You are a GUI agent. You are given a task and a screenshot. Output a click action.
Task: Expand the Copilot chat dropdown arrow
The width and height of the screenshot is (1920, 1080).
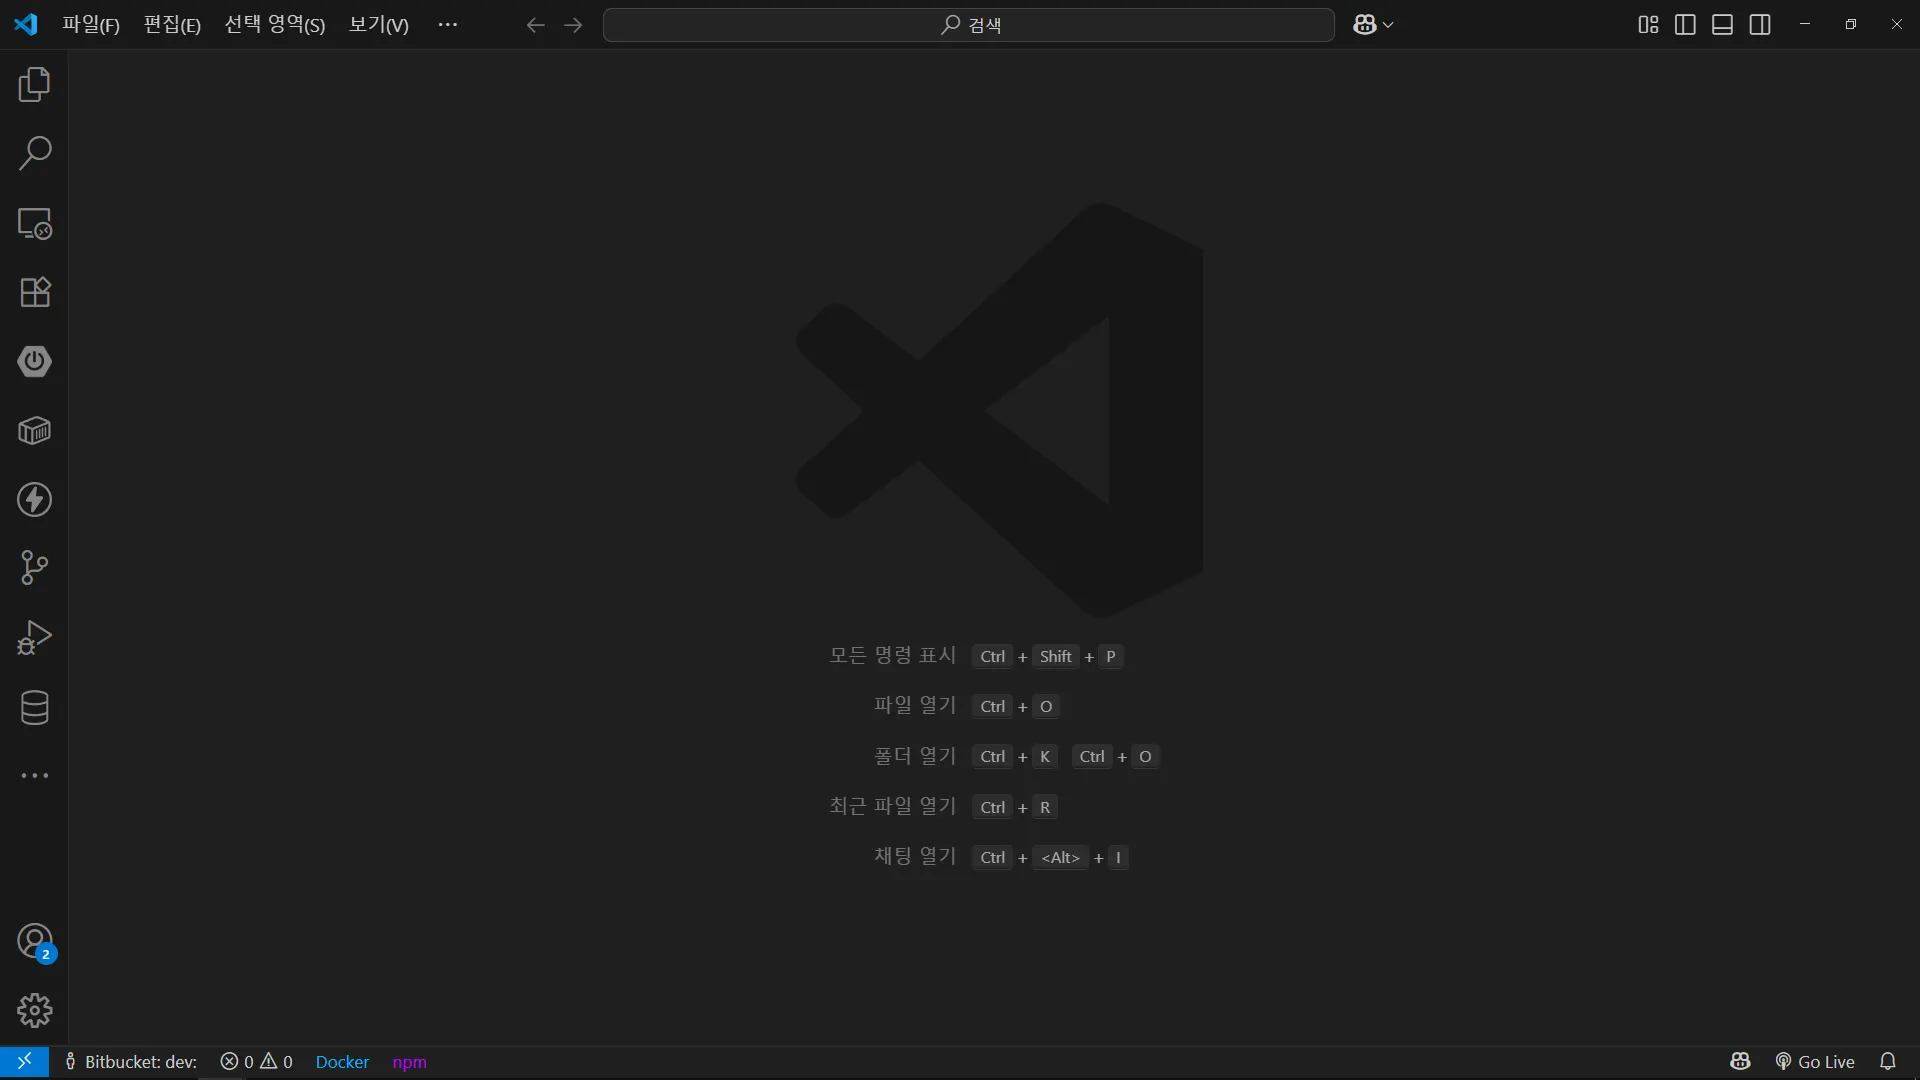(x=1388, y=25)
